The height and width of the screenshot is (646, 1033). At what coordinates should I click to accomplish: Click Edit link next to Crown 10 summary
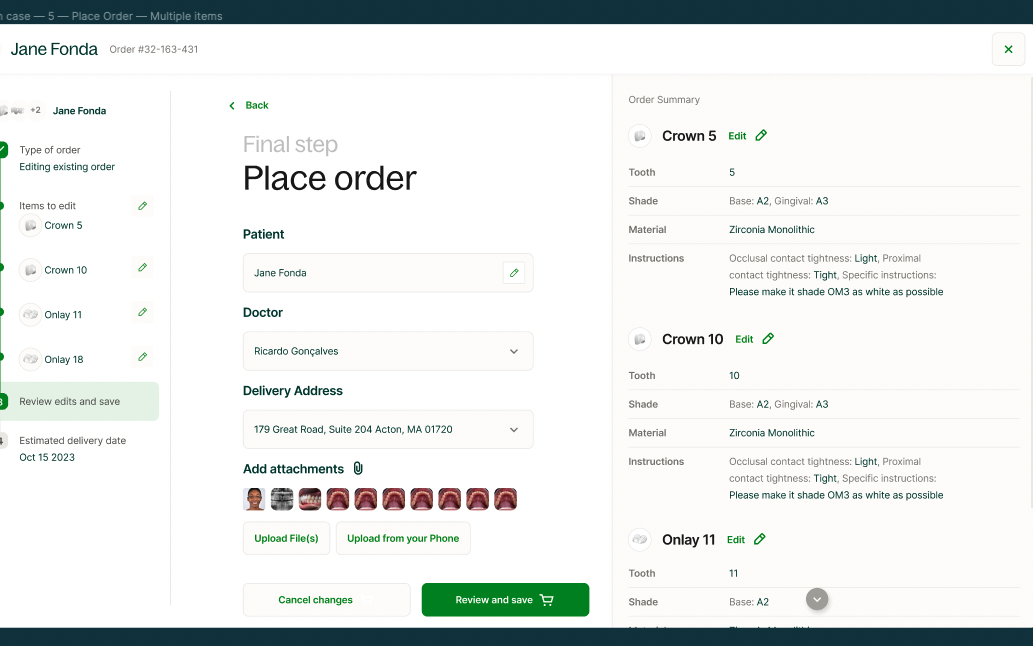pyautogui.click(x=744, y=339)
